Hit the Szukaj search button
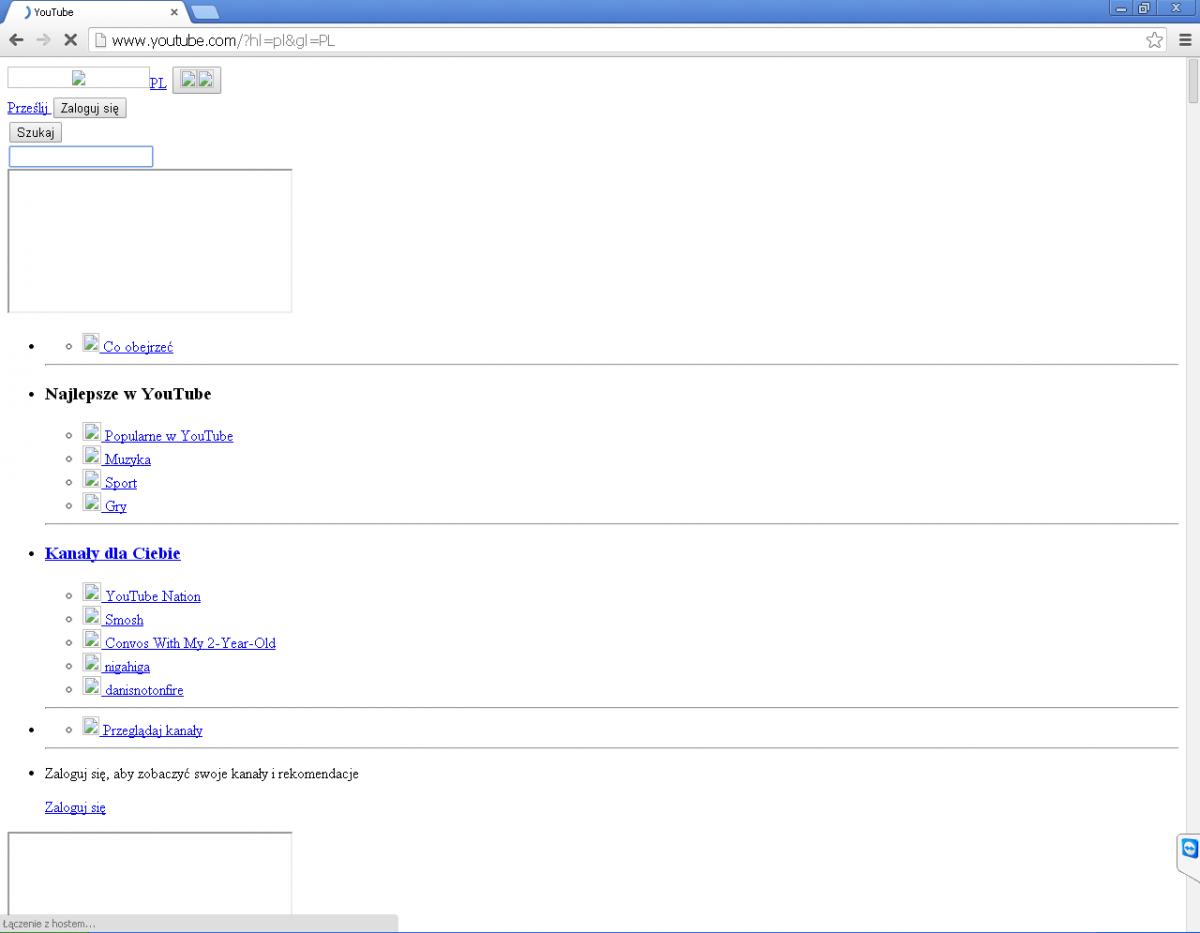1200x933 pixels. coord(35,132)
